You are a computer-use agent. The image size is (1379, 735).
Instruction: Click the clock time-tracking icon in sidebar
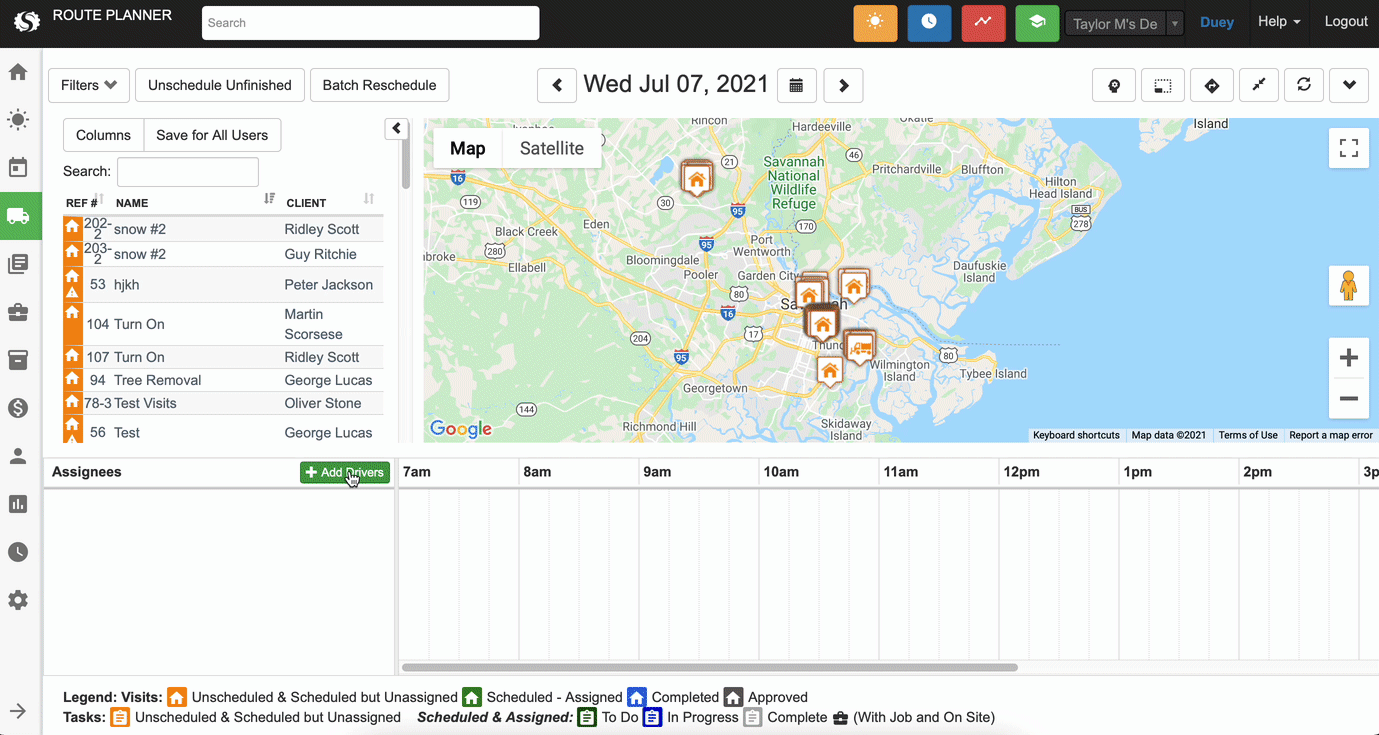[20, 551]
